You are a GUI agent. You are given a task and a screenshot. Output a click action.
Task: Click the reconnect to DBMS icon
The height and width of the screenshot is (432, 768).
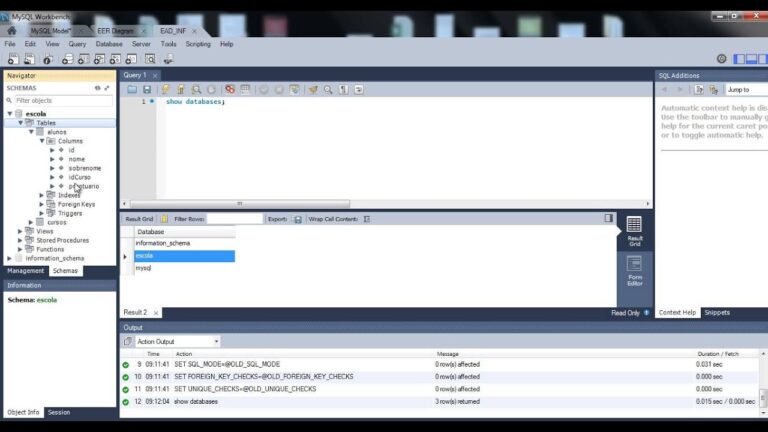coord(168,59)
